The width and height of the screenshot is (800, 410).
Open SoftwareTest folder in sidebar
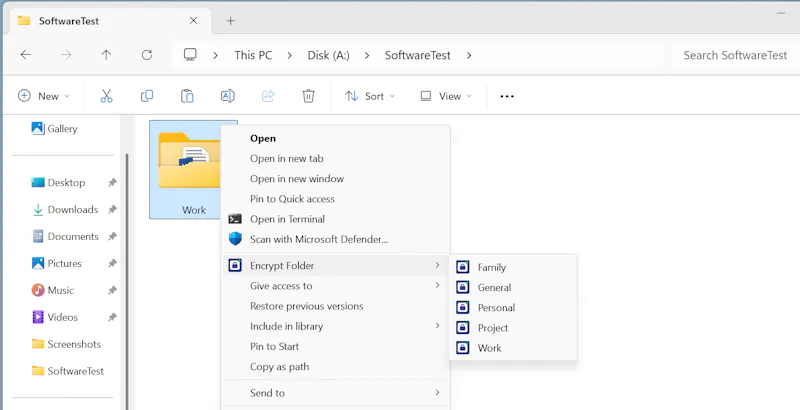point(68,371)
